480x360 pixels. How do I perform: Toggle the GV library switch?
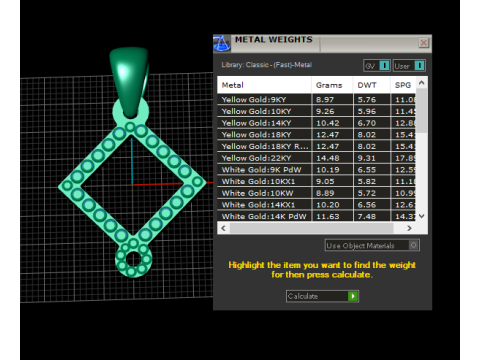(377, 66)
